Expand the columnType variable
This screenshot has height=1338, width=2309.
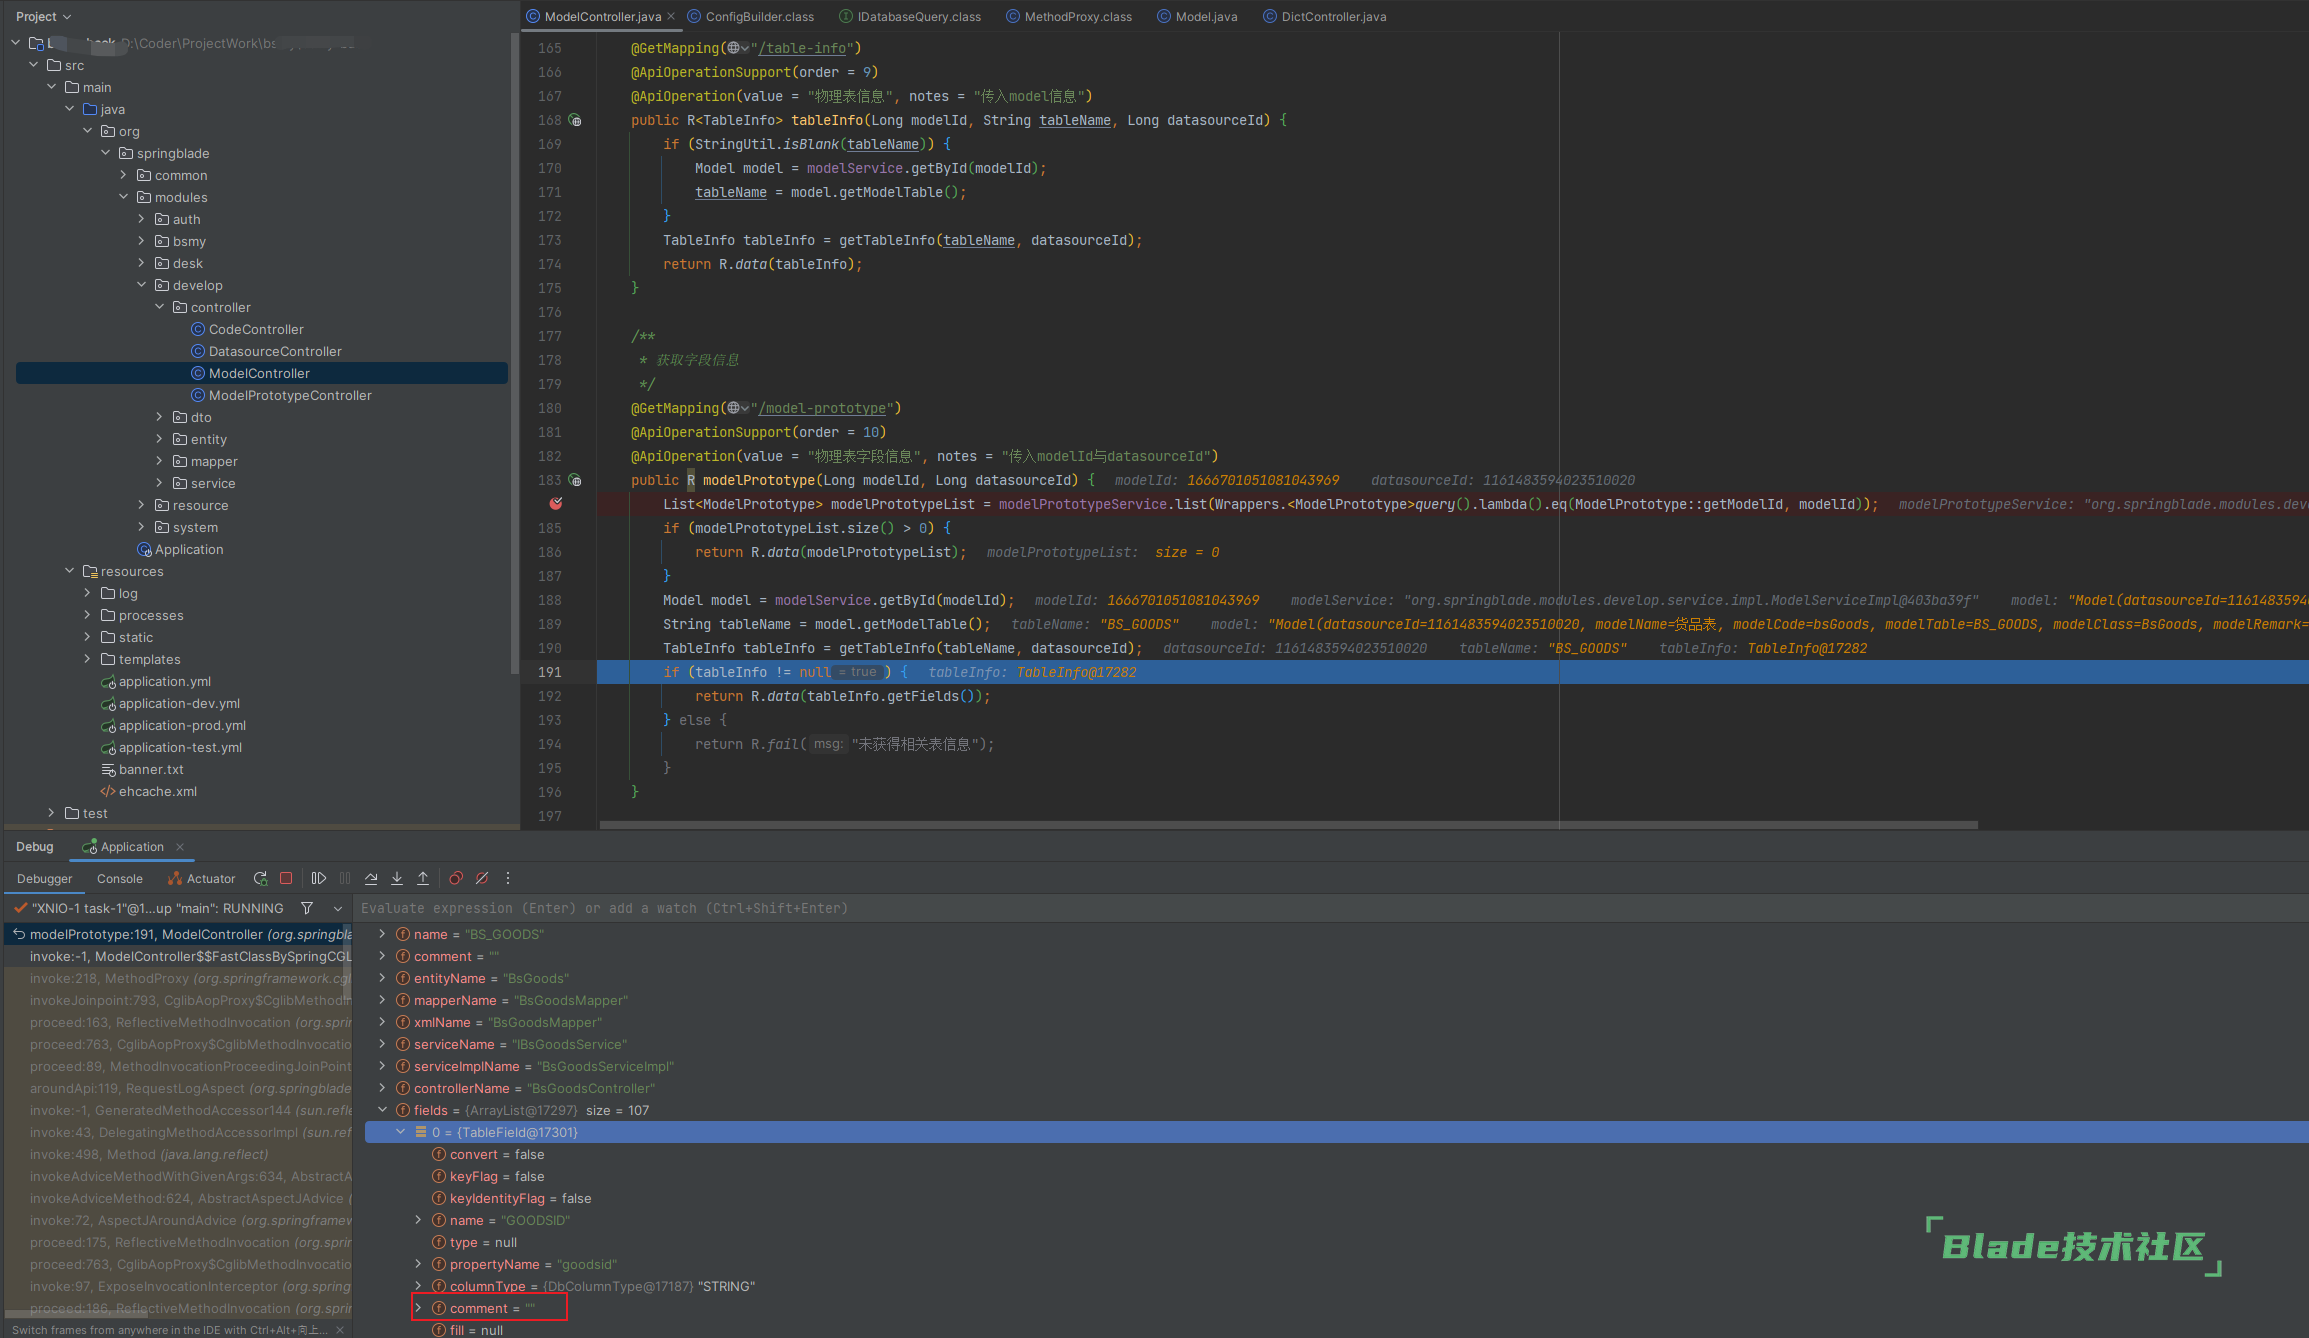coord(418,1286)
